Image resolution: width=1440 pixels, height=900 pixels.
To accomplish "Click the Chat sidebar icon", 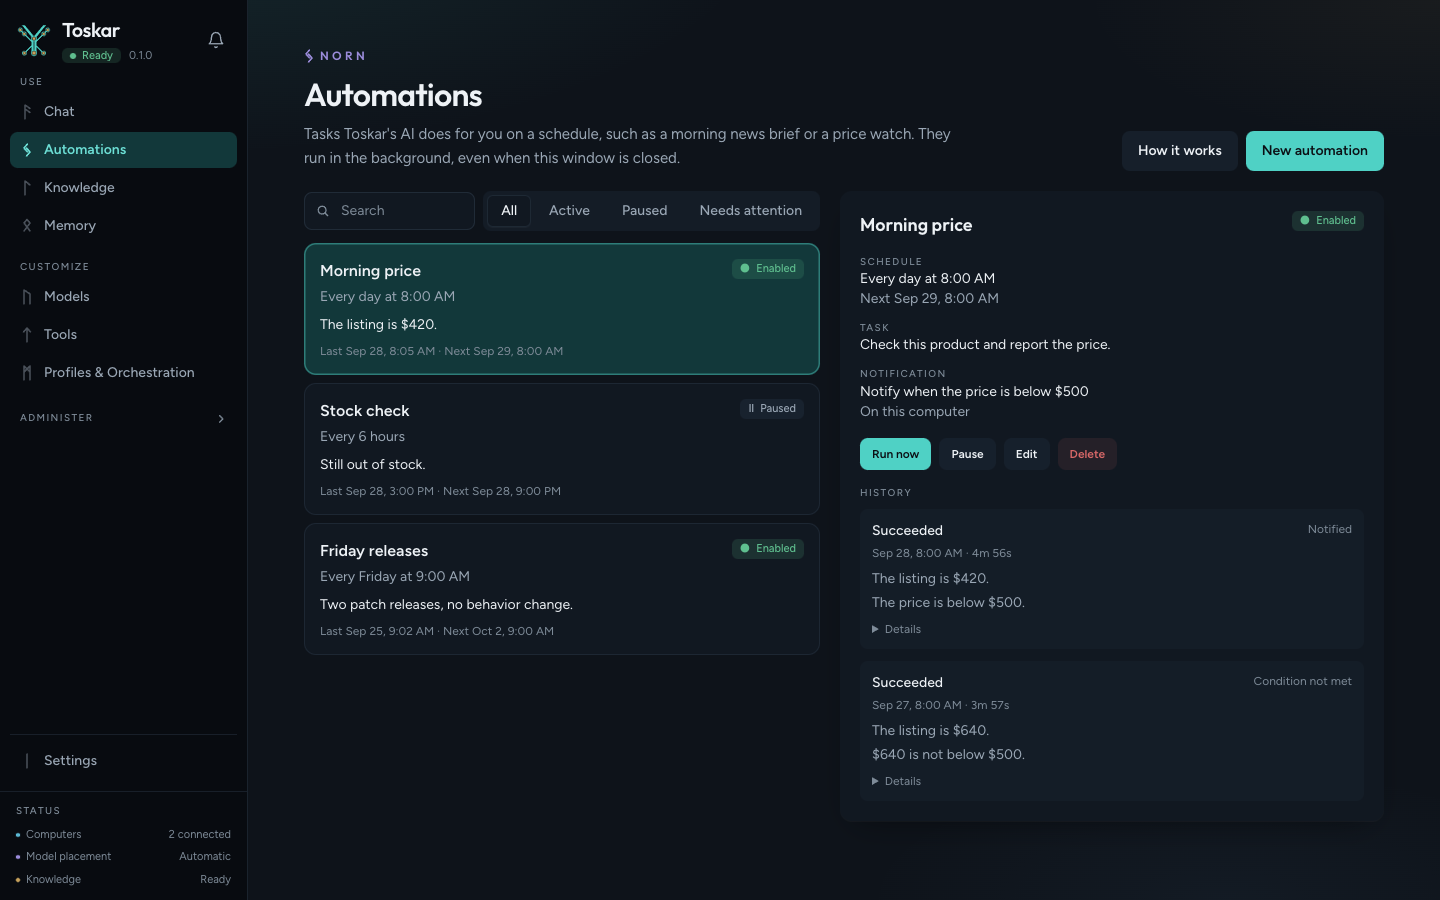I will point(27,112).
